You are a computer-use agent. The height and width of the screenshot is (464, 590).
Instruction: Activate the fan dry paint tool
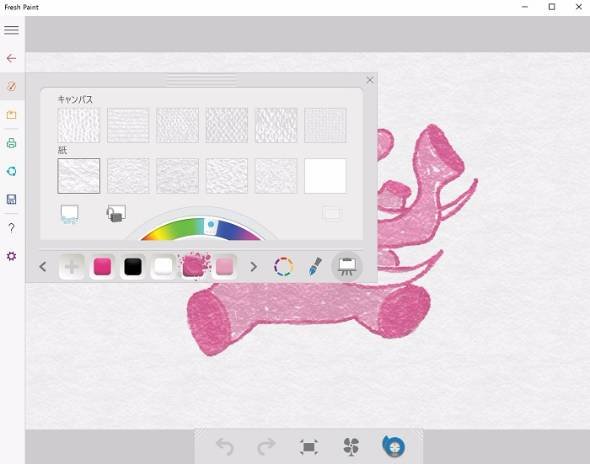(351, 447)
